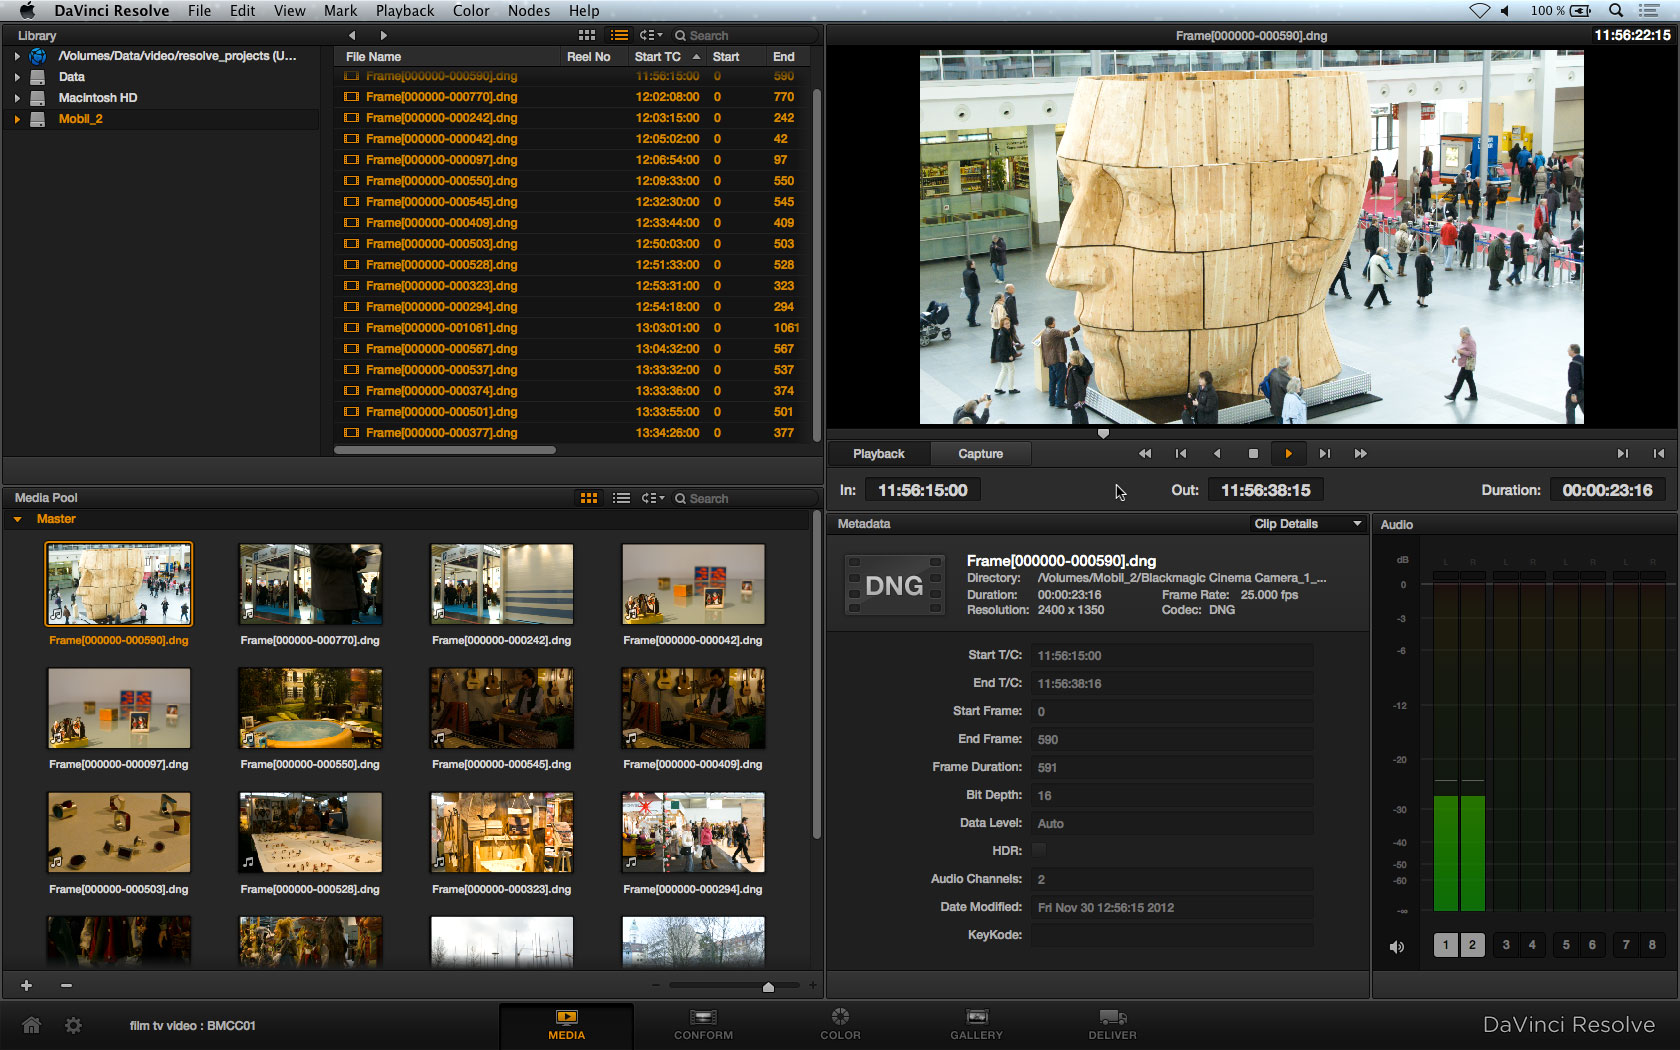Screen dimensions: 1680x1050
Task: Switch Library to thumbnail grid view
Action: coord(587,35)
